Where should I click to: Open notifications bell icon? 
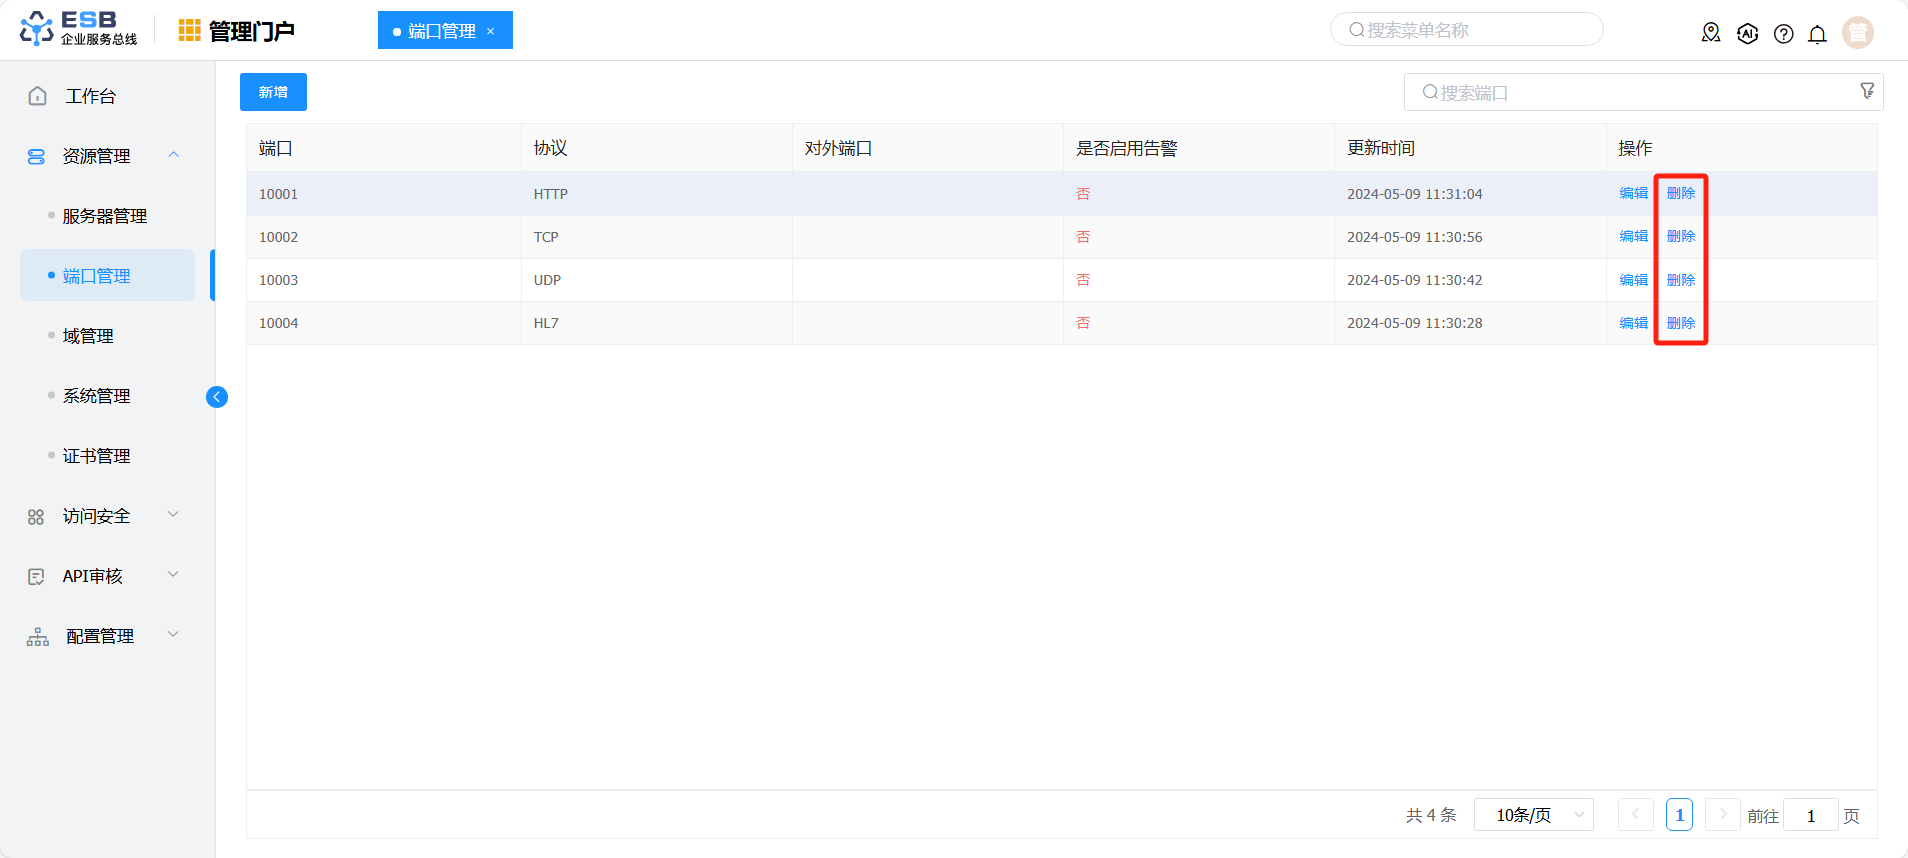[x=1817, y=33]
